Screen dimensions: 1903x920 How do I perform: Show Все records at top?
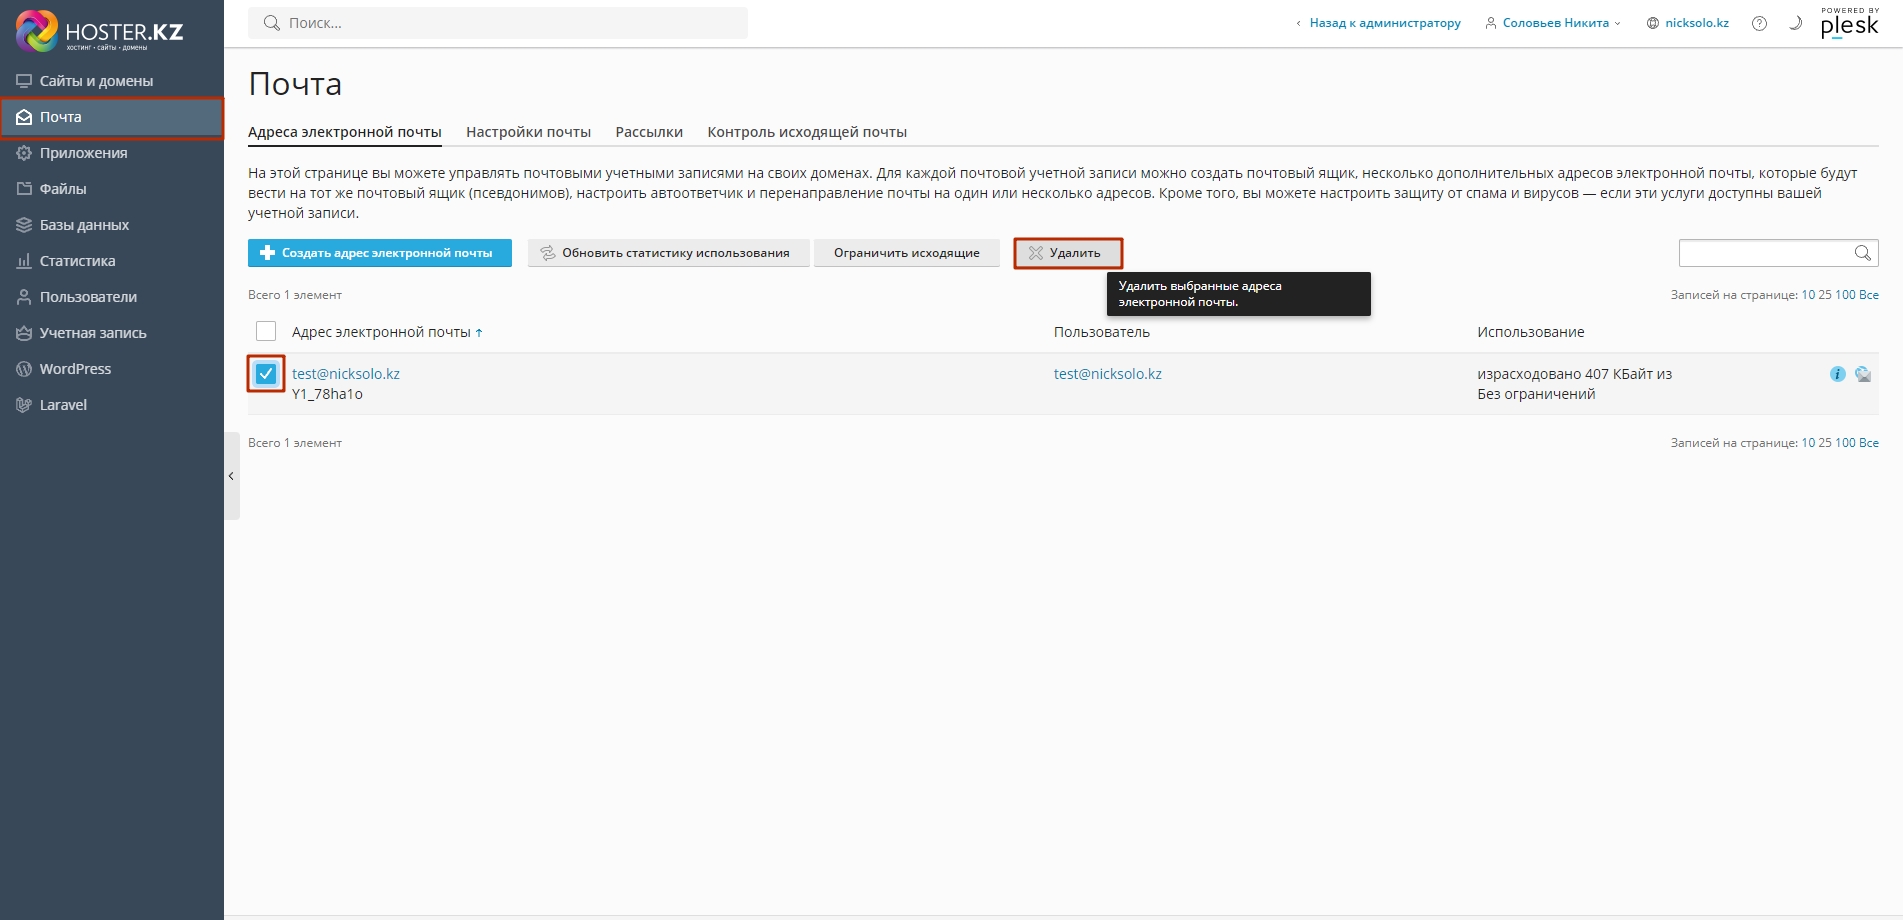point(1869,295)
